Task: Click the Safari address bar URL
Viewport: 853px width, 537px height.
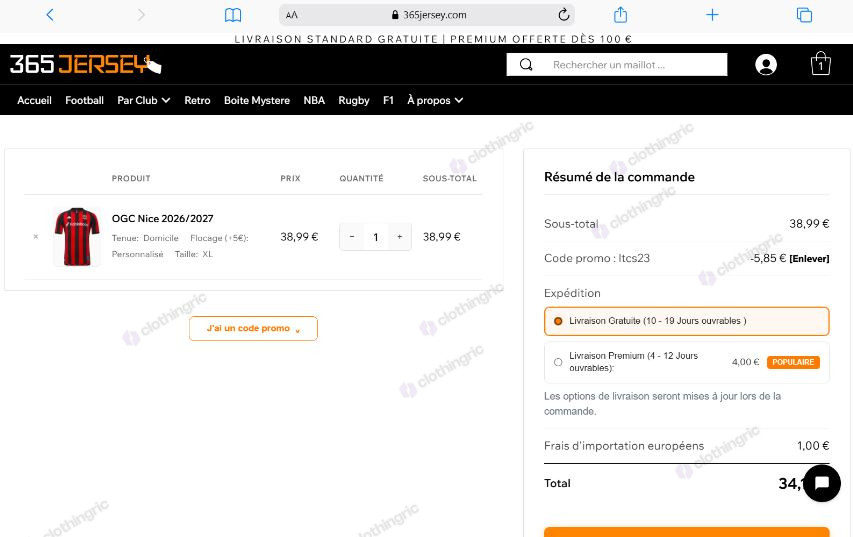Action: pyautogui.click(x=428, y=15)
